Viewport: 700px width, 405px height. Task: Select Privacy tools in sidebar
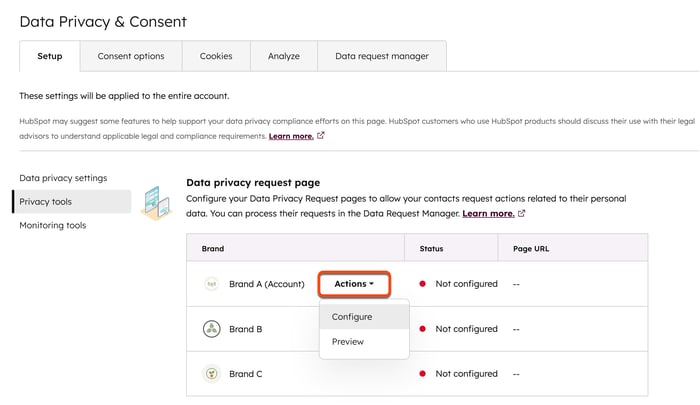coord(71,201)
